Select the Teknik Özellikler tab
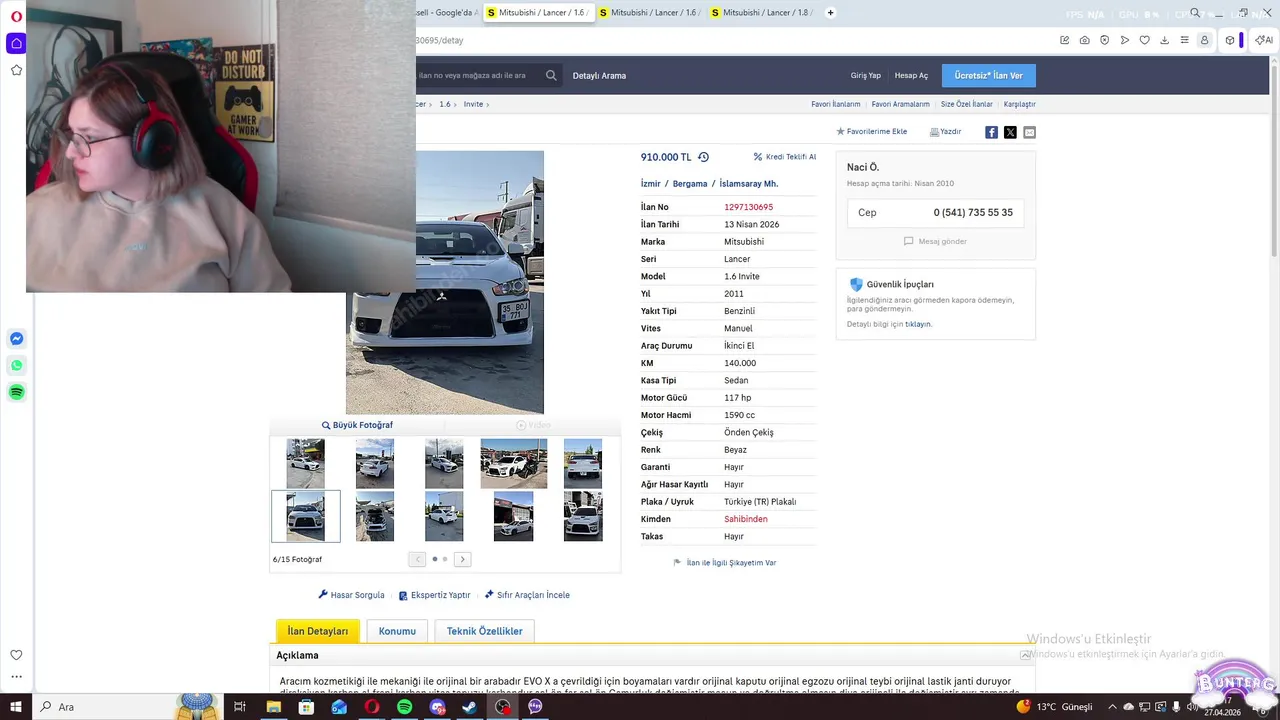Image resolution: width=1280 pixels, height=720 pixels. pyautogui.click(x=484, y=631)
